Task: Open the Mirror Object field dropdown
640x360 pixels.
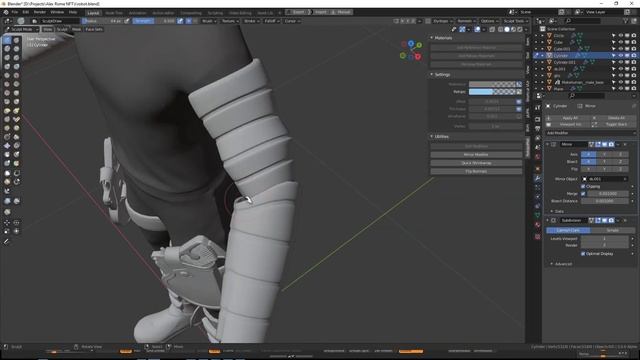Action: [x=605, y=179]
